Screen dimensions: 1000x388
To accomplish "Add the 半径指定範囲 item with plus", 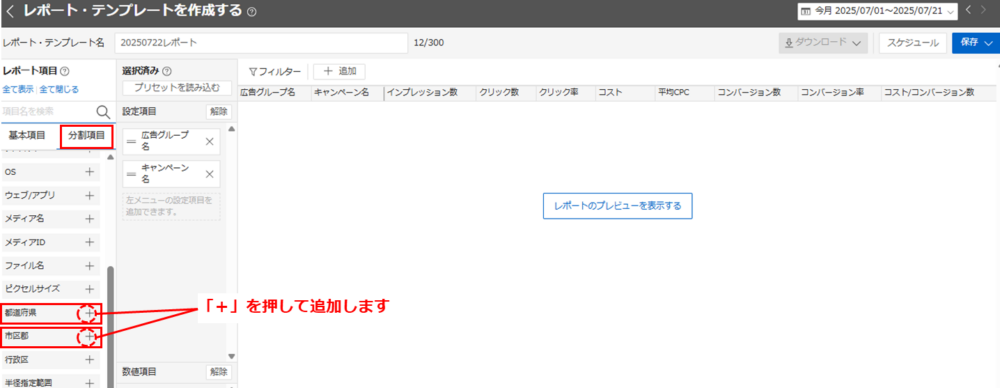I will click(89, 383).
